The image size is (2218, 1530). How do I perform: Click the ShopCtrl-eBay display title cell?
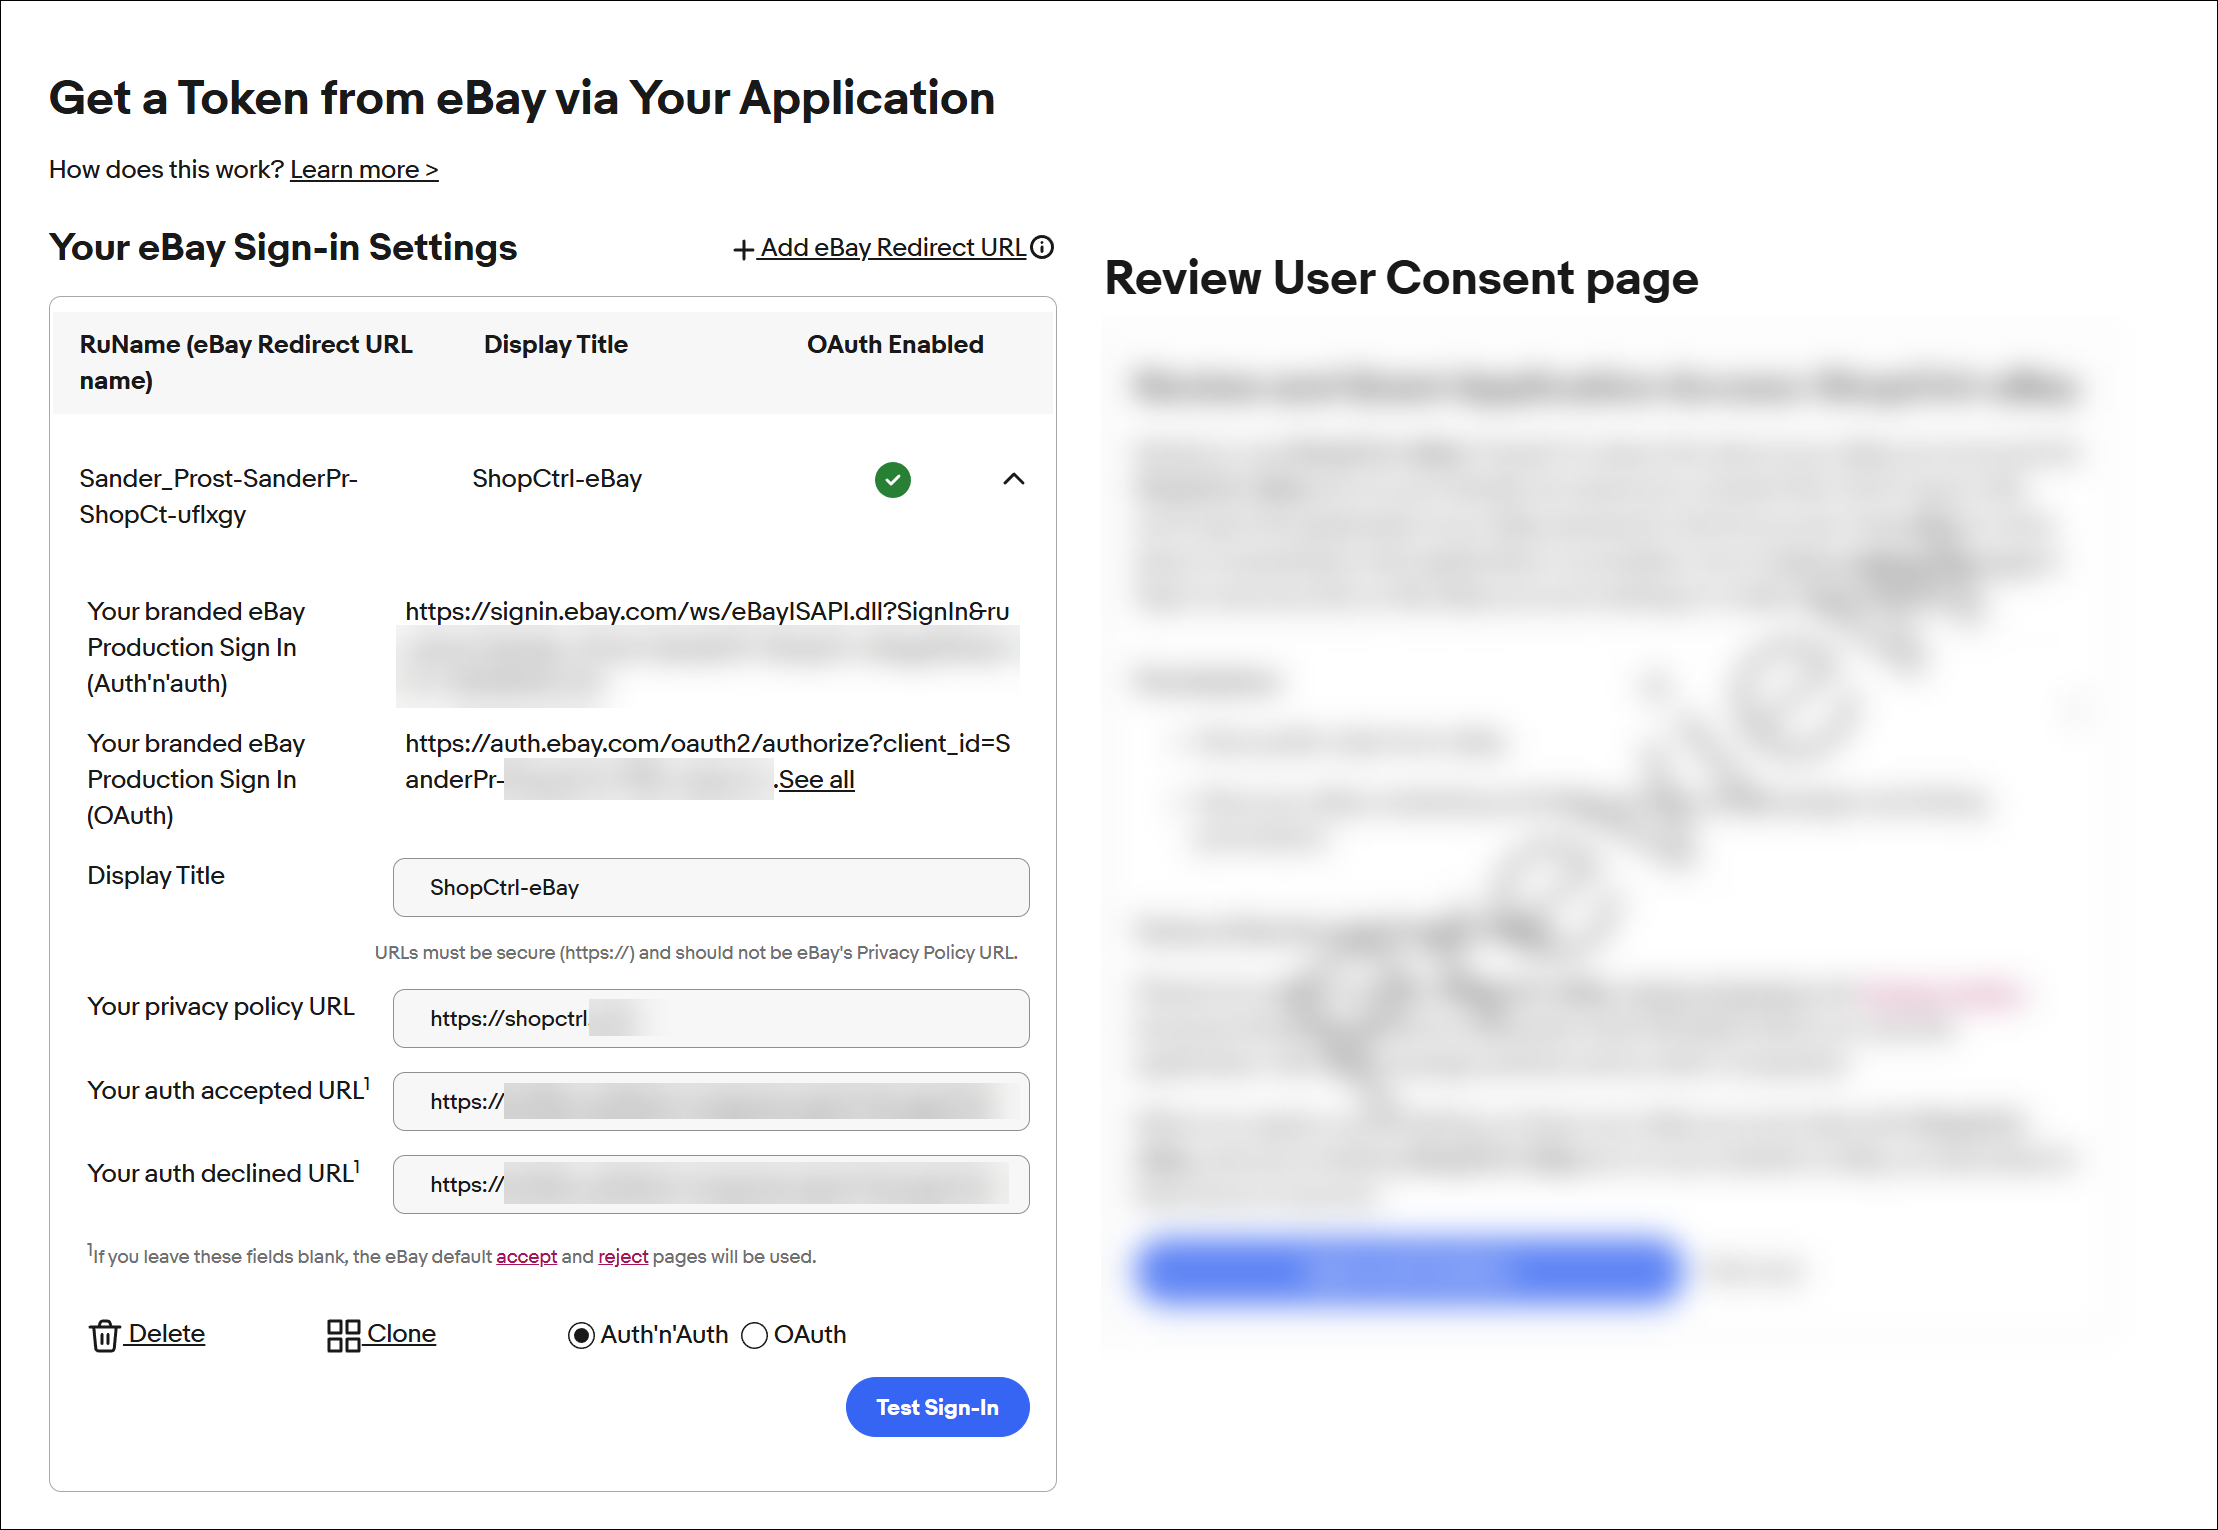(557, 478)
